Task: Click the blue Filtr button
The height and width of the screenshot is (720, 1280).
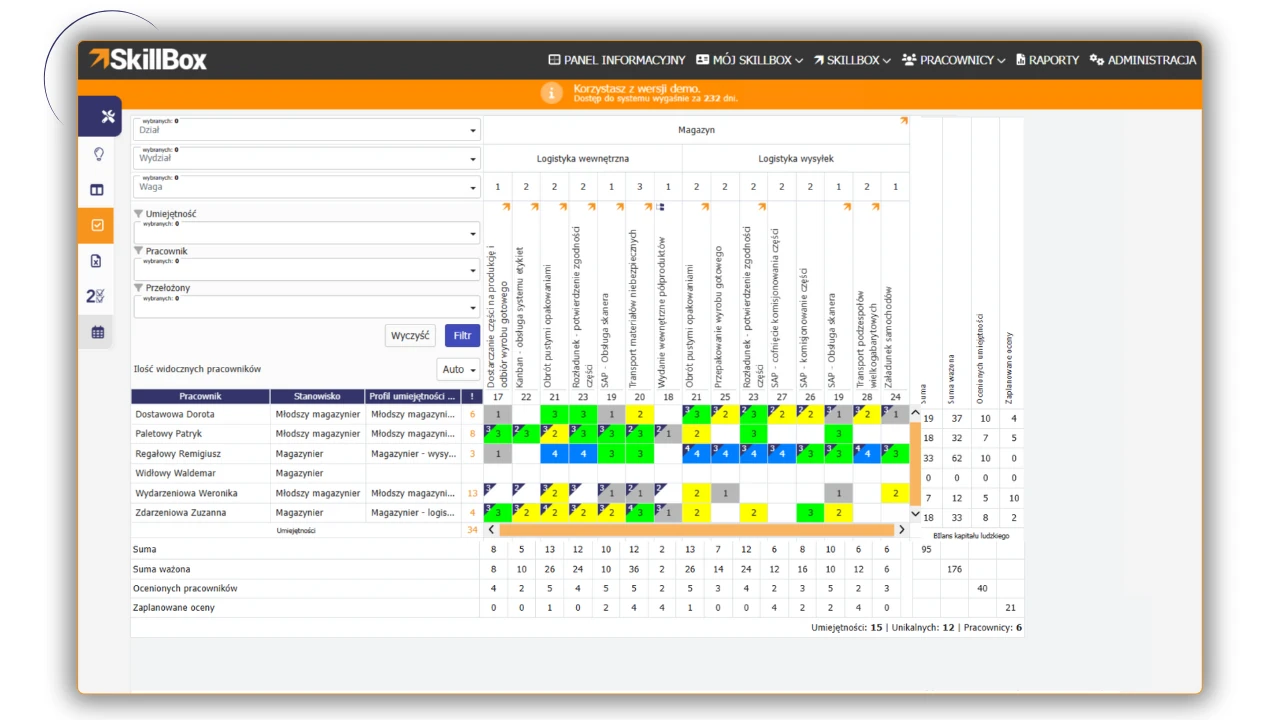Action: click(461, 336)
